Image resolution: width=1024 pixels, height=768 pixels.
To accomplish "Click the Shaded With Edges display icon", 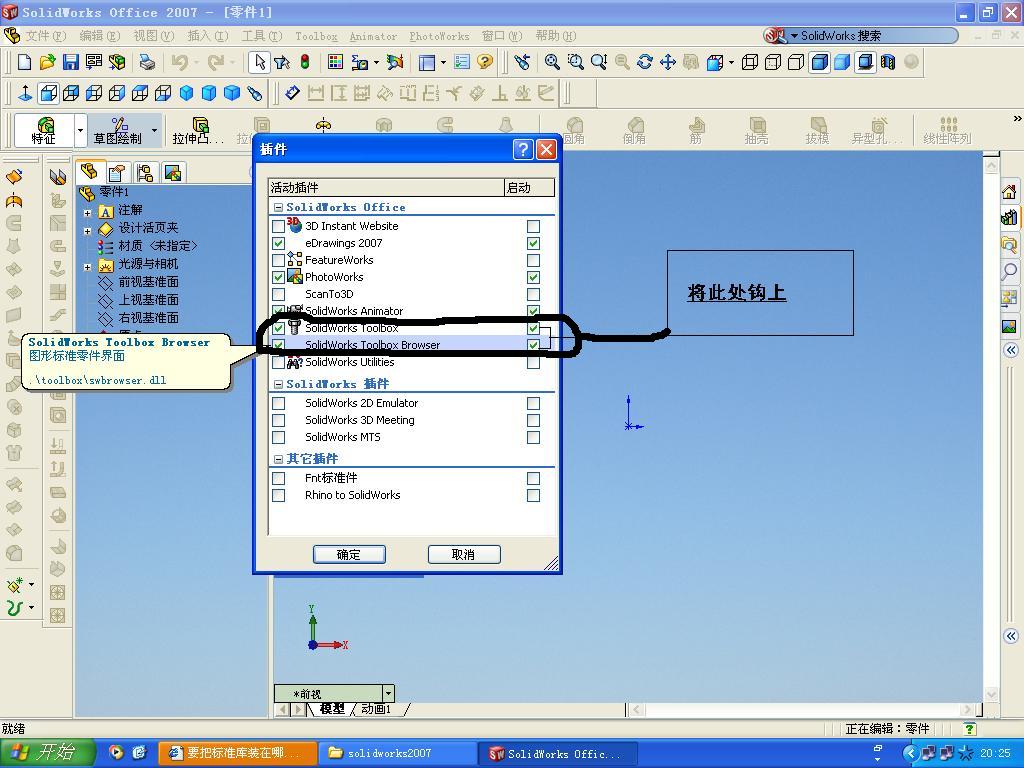I will coord(819,62).
